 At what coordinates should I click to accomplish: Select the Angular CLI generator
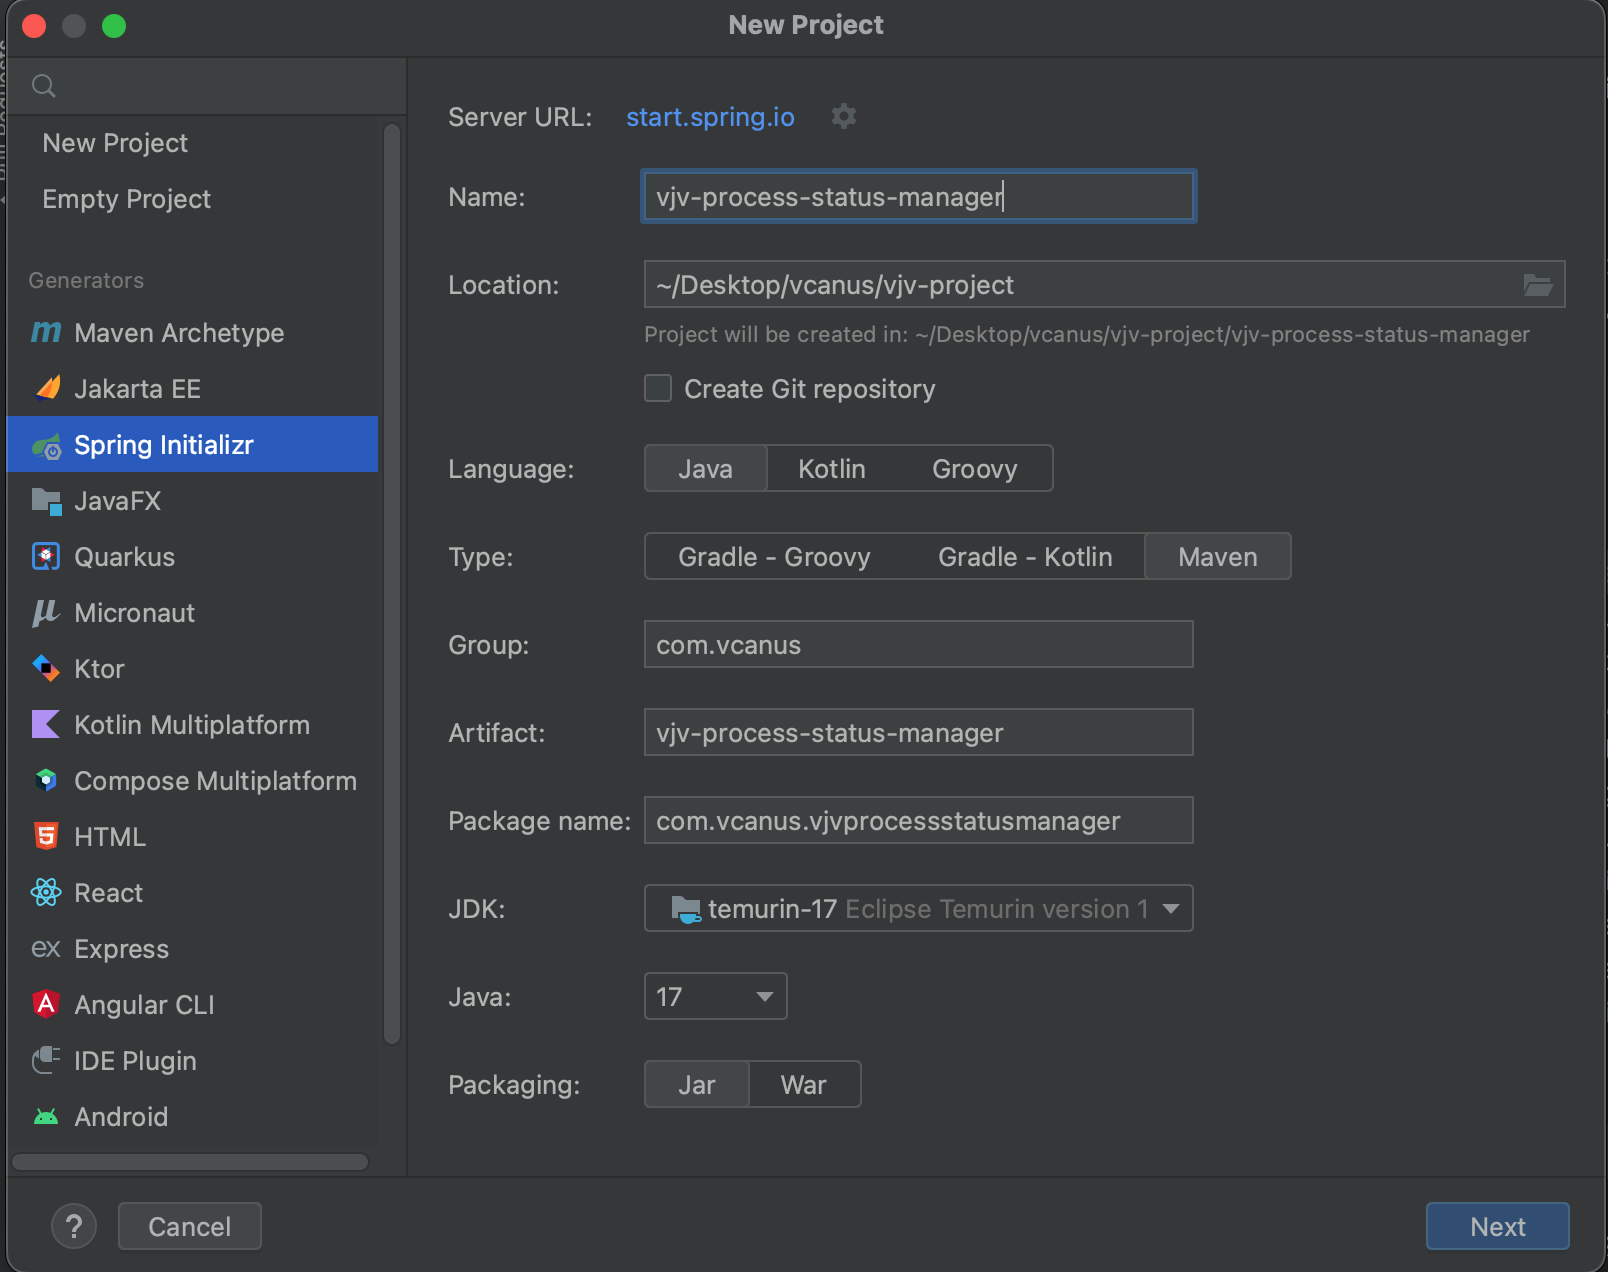click(144, 1004)
